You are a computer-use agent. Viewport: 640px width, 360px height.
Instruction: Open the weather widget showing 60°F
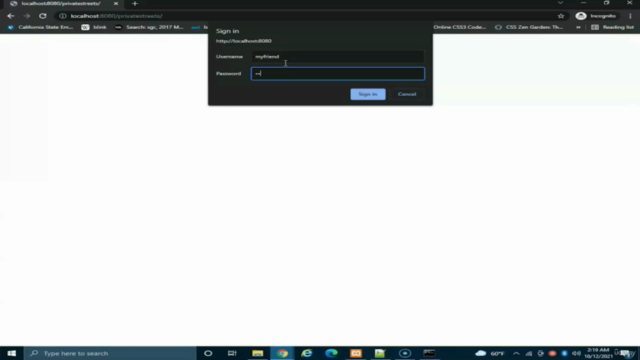[490, 353]
